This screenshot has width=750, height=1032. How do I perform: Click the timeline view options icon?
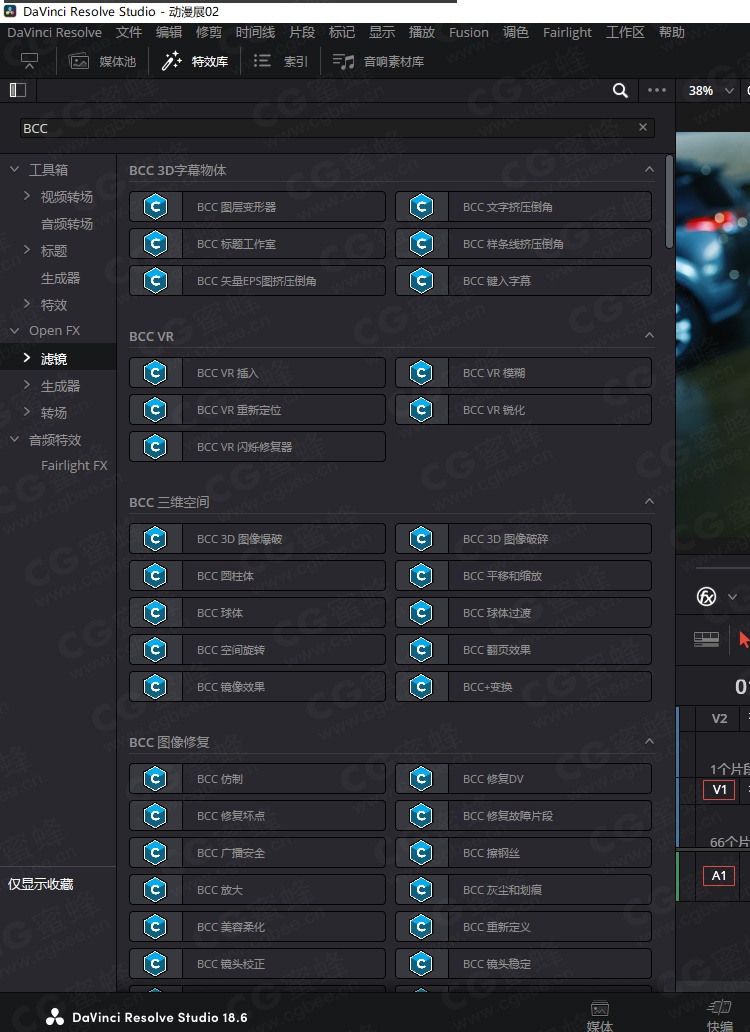click(706, 639)
